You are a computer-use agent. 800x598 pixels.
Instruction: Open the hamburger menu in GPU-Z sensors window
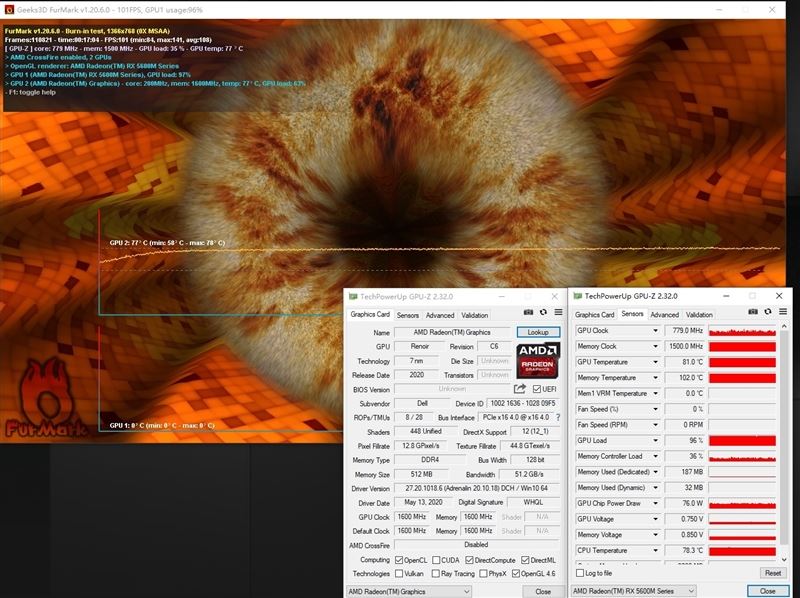[783, 312]
